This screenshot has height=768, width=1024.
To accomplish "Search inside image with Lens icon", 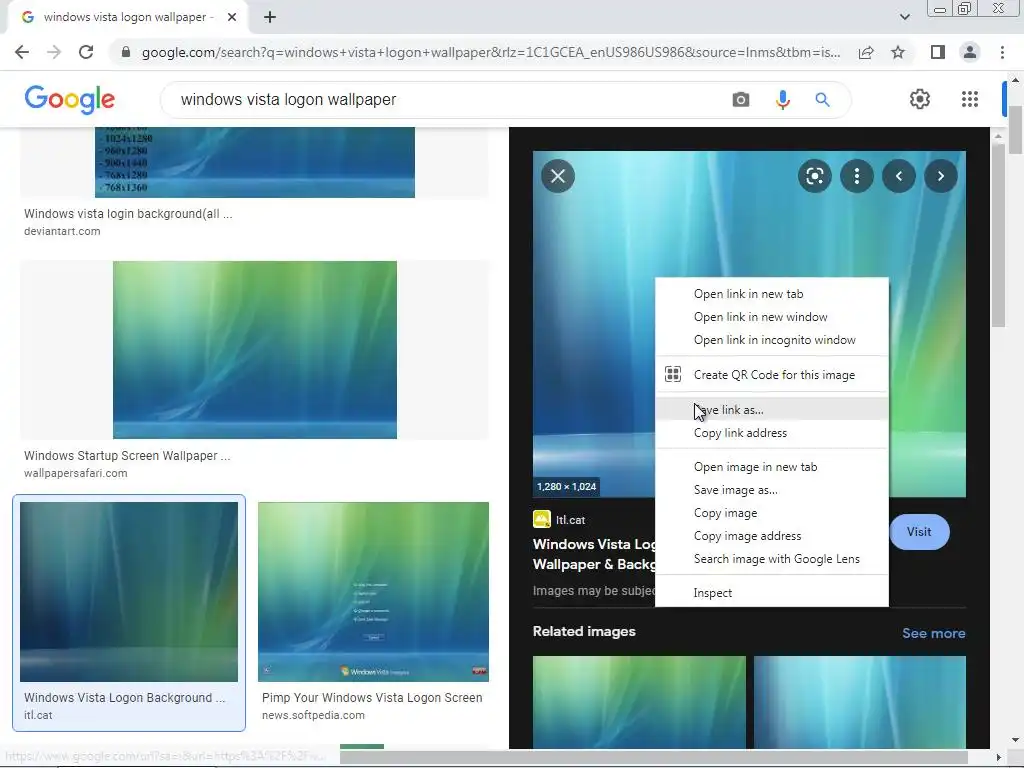I will tap(814, 176).
